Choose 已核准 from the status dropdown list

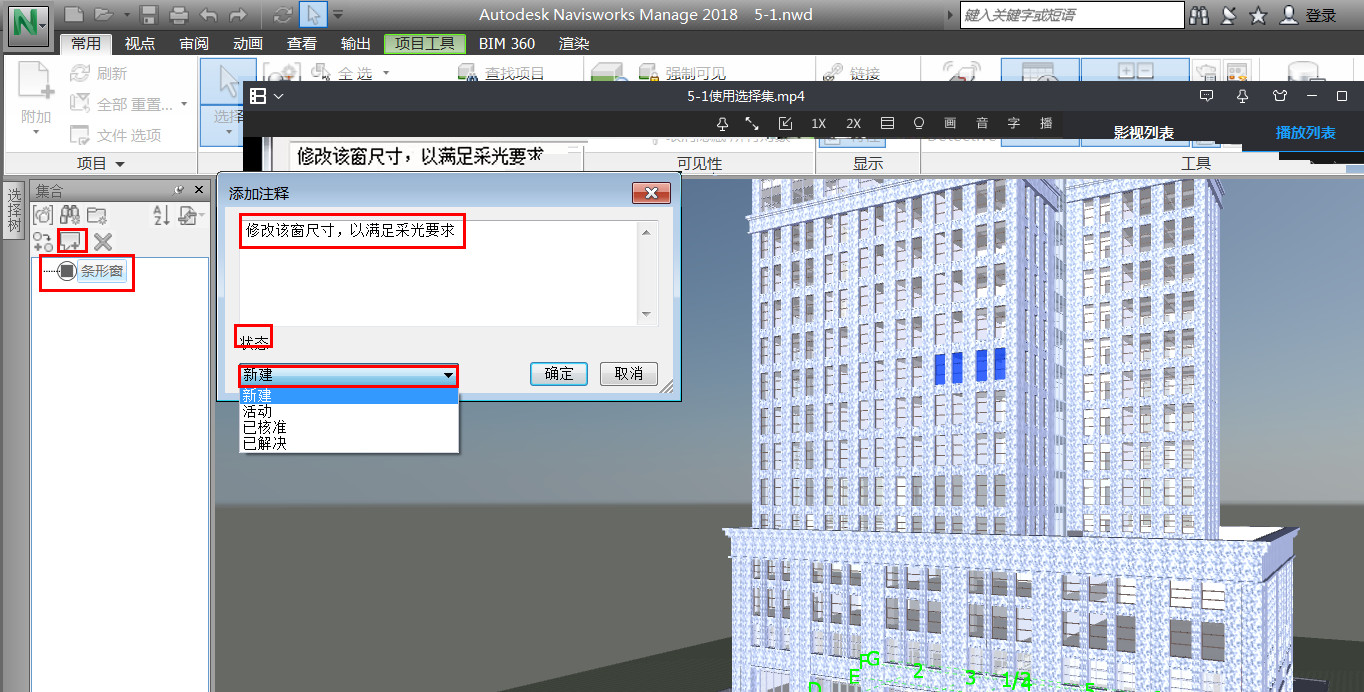(x=348, y=427)
